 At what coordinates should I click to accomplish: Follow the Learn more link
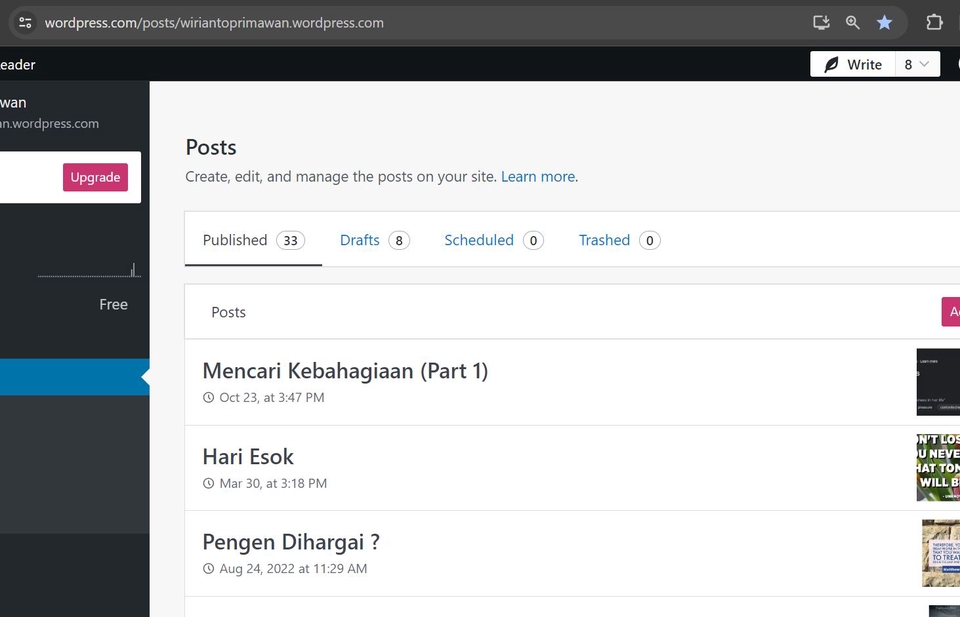538,176
